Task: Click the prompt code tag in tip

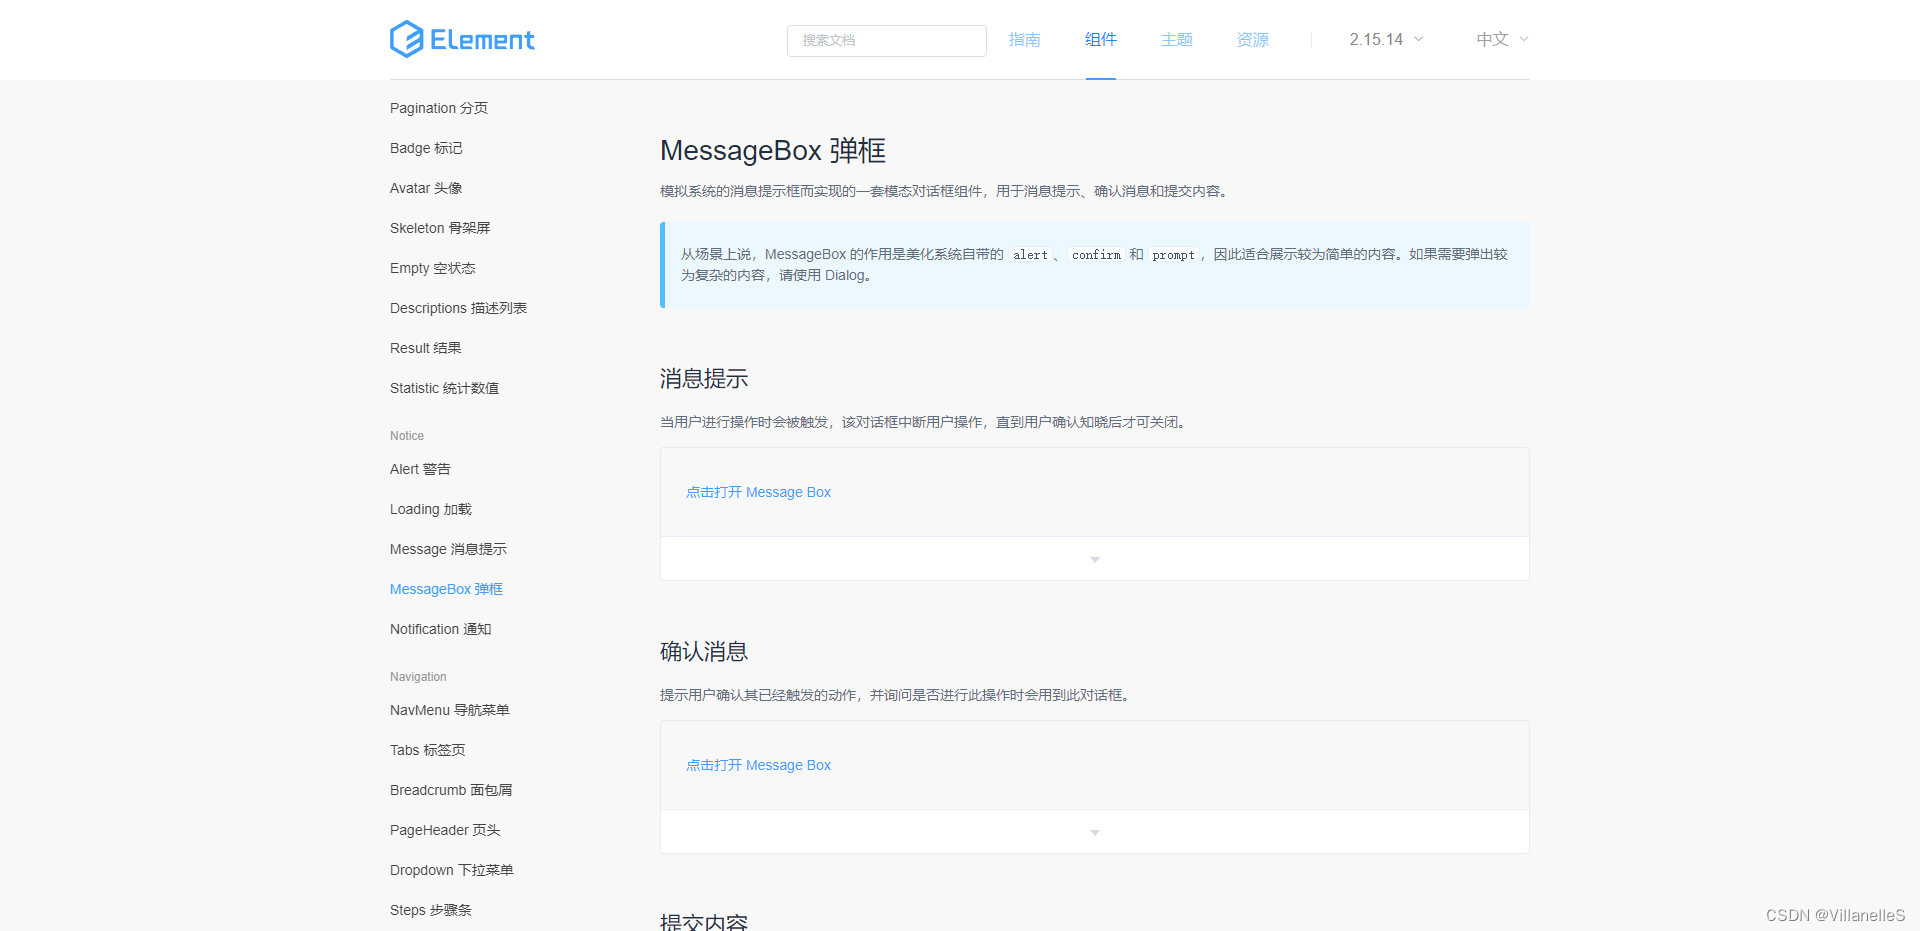Action: coord(1173,255)
